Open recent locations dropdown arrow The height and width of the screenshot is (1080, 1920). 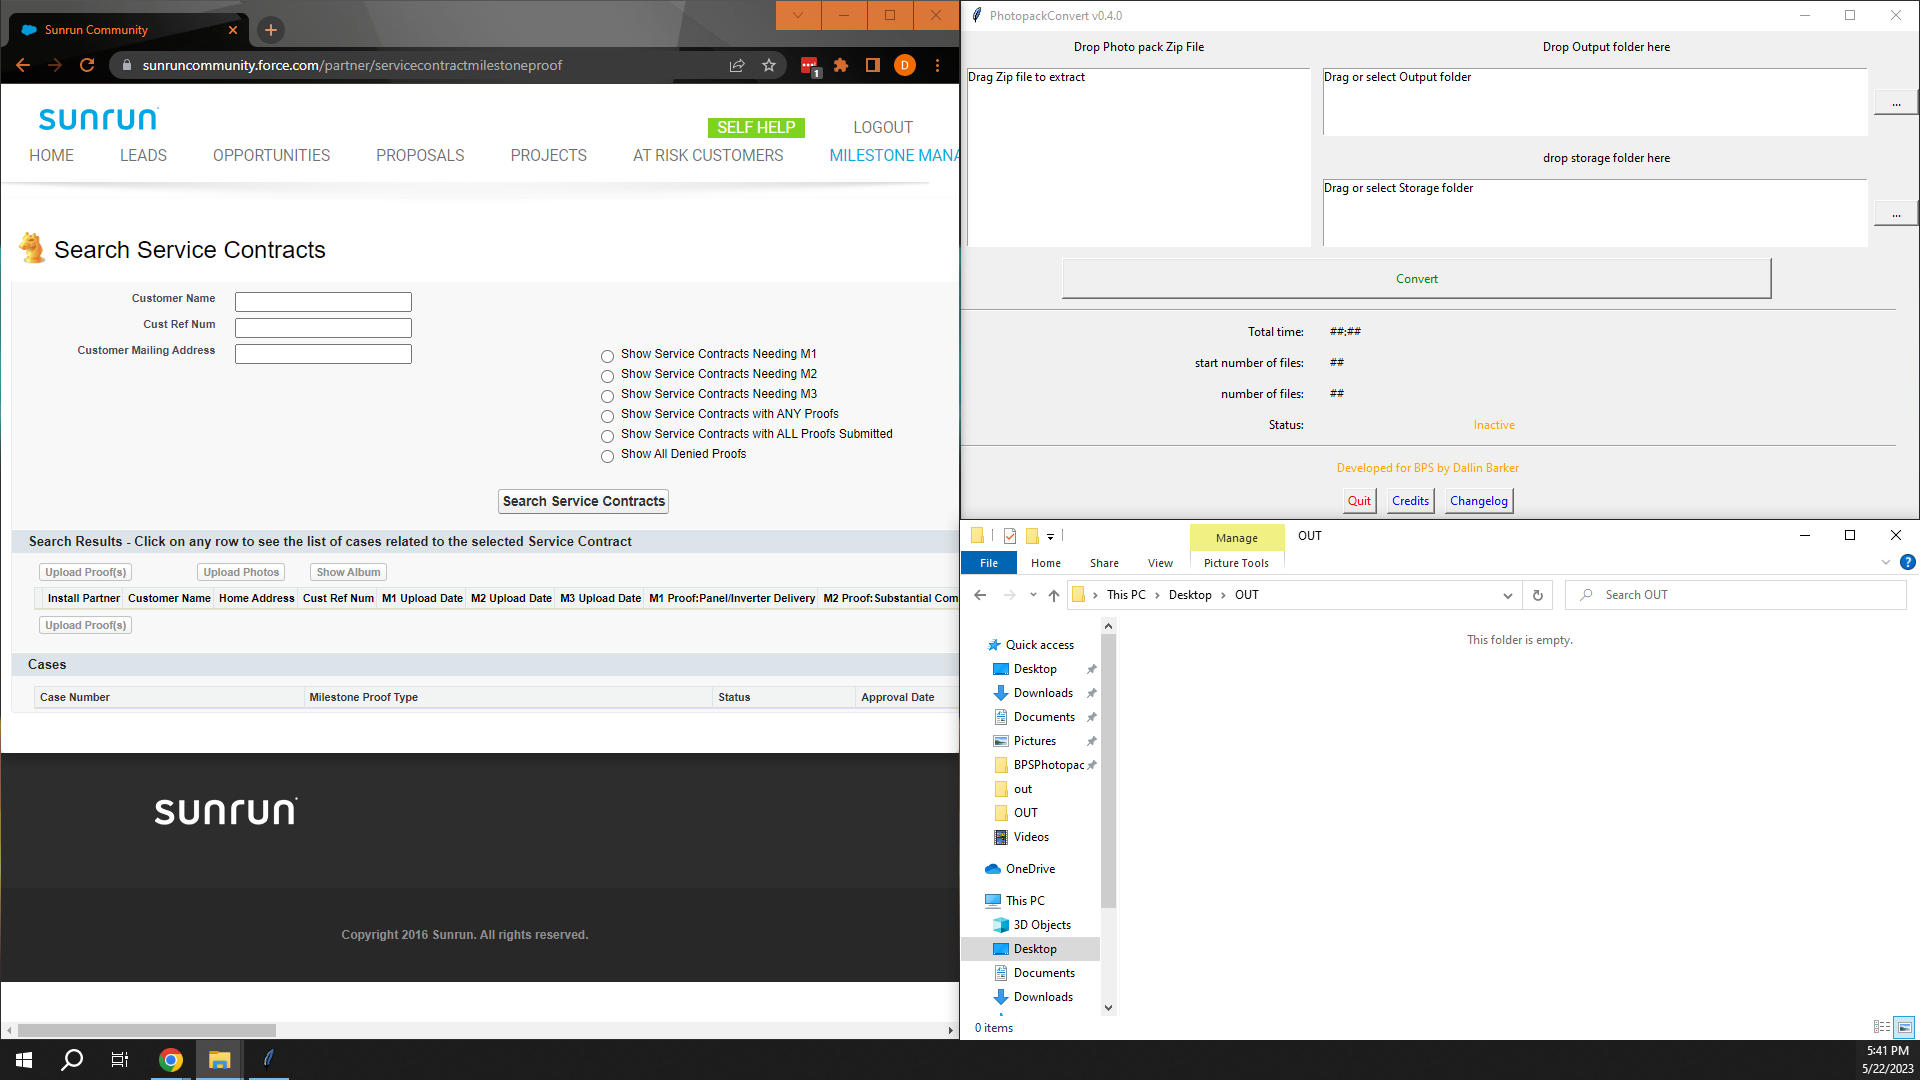pos(1033,595)
